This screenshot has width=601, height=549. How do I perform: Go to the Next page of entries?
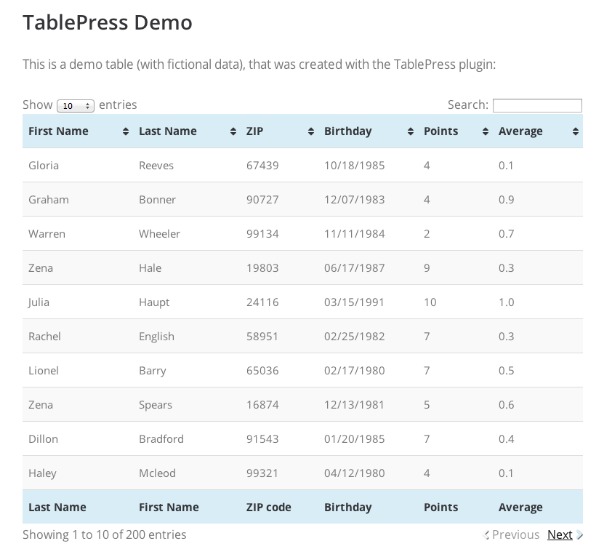tap(559, 535)
